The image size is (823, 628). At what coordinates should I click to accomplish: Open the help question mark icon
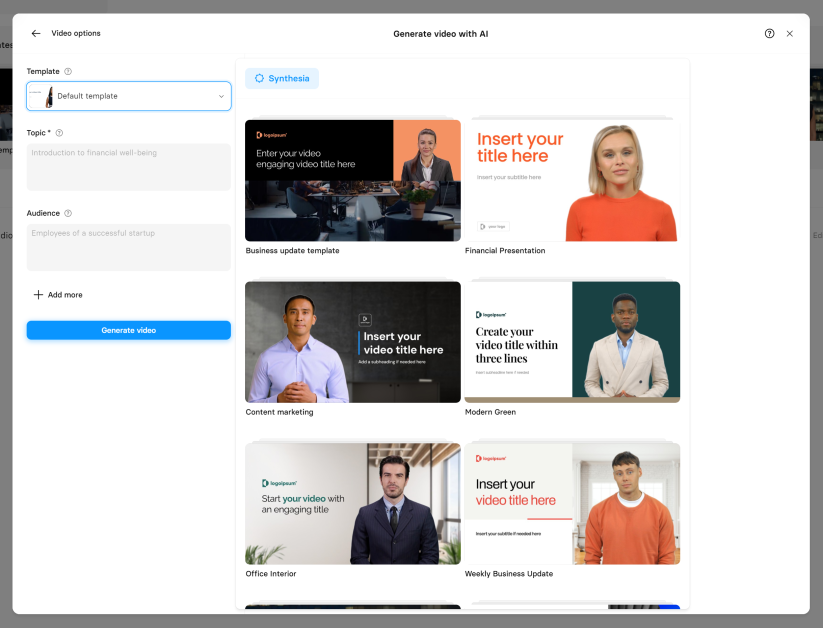pos(769,33)
